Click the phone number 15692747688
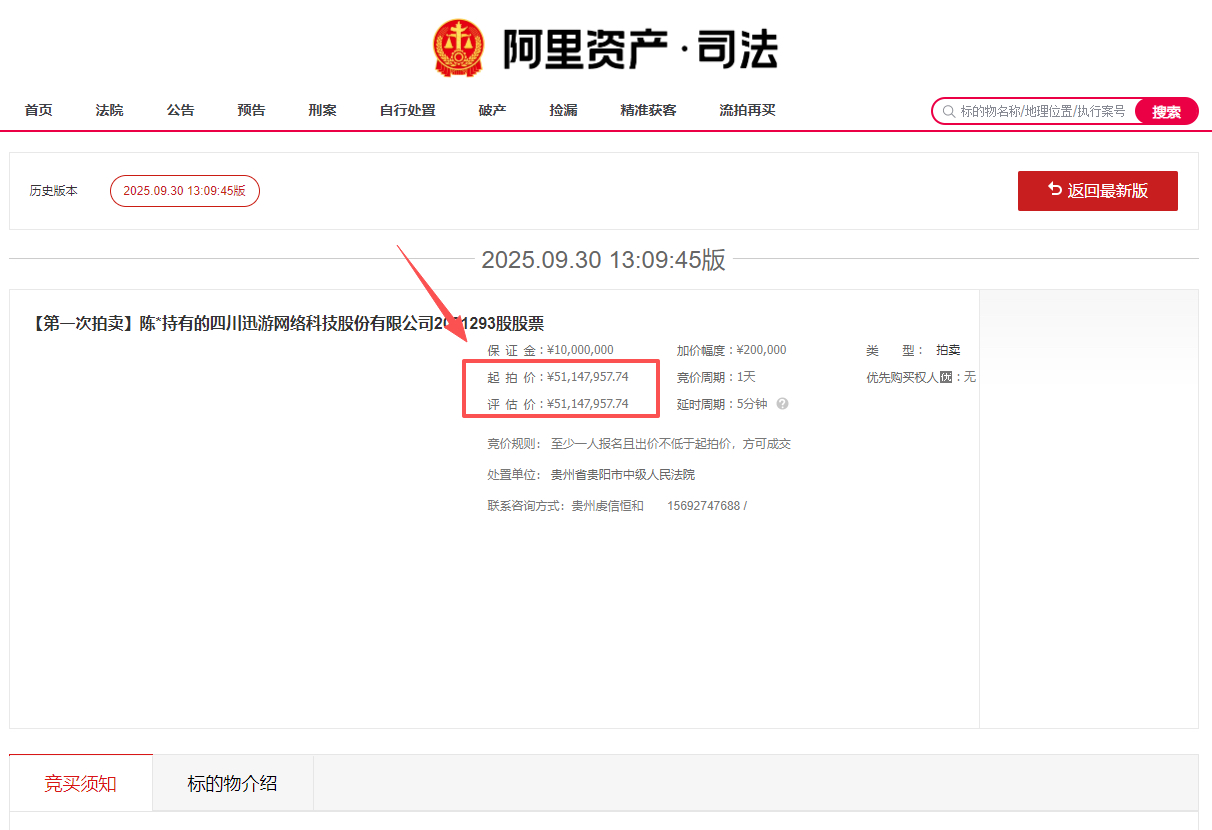This screenshot has width=1212, height=830. pos(704,506)
